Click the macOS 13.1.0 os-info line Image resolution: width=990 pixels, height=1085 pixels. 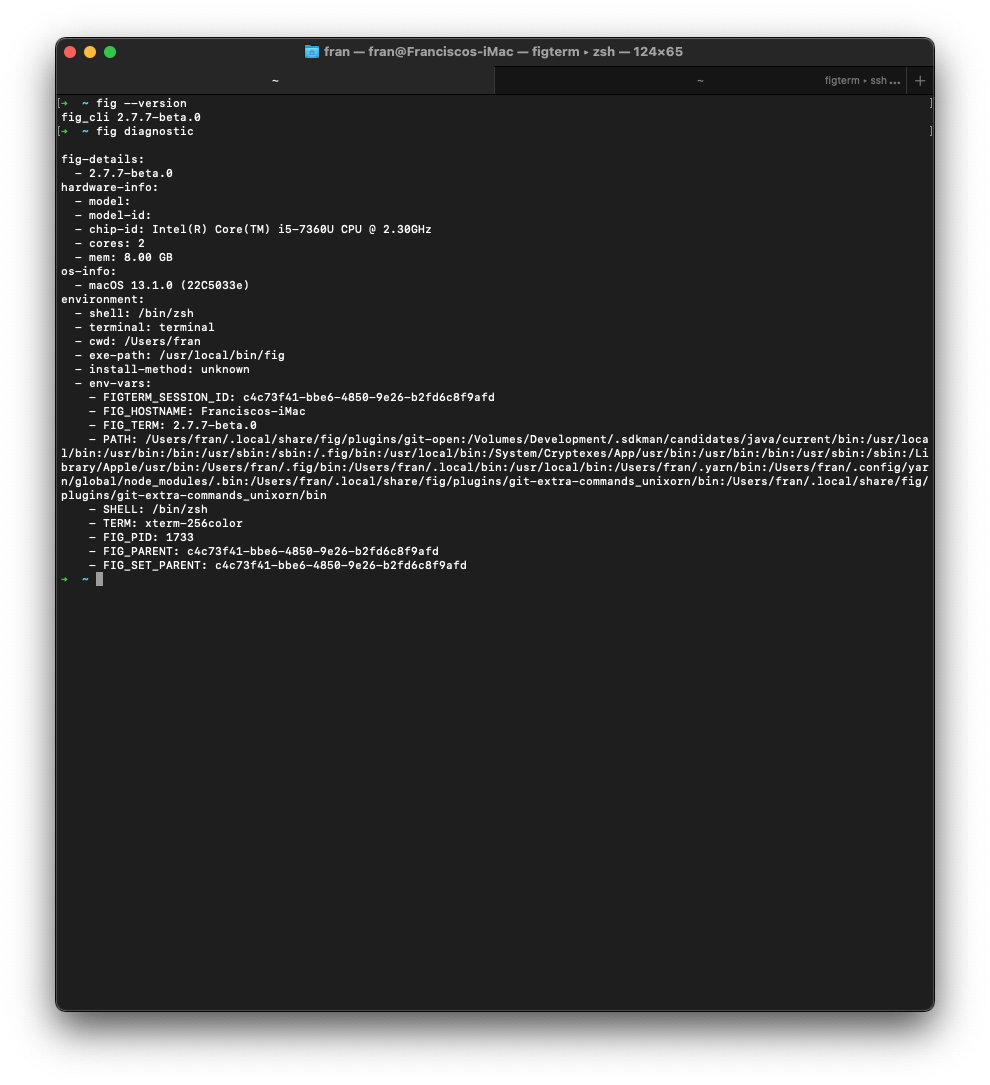pyautogui.click(x=165, y=285)
